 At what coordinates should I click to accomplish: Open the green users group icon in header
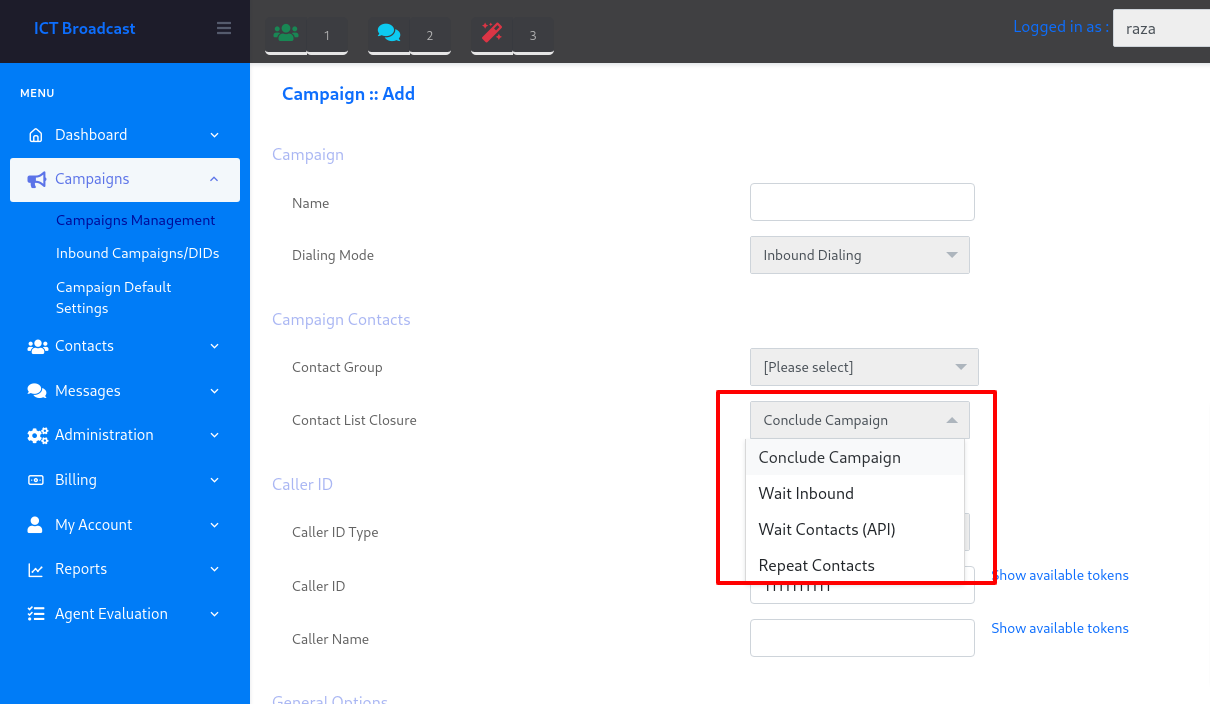click(286, 34)
